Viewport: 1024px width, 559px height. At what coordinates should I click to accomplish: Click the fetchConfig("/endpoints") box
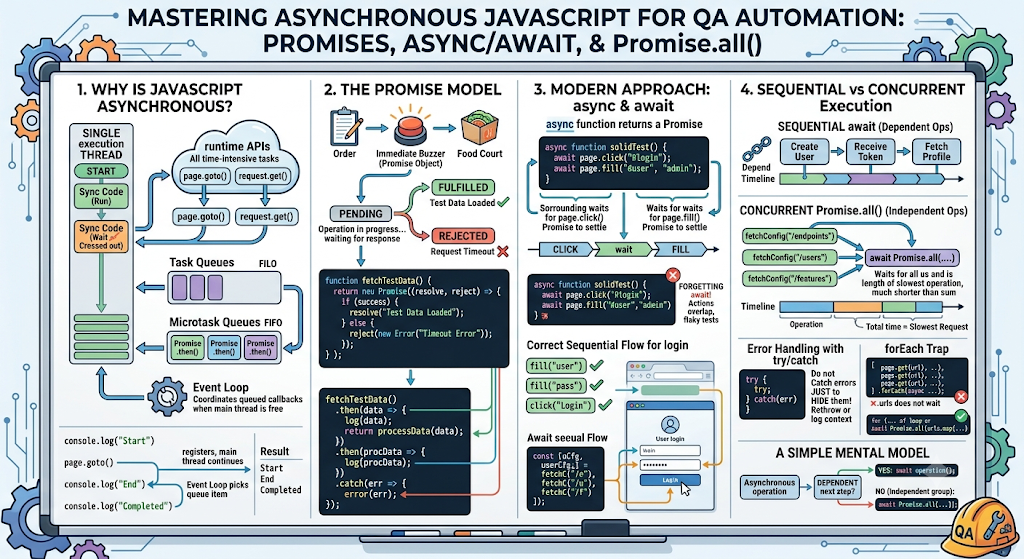pyautogui.click(x=790, y=236)
